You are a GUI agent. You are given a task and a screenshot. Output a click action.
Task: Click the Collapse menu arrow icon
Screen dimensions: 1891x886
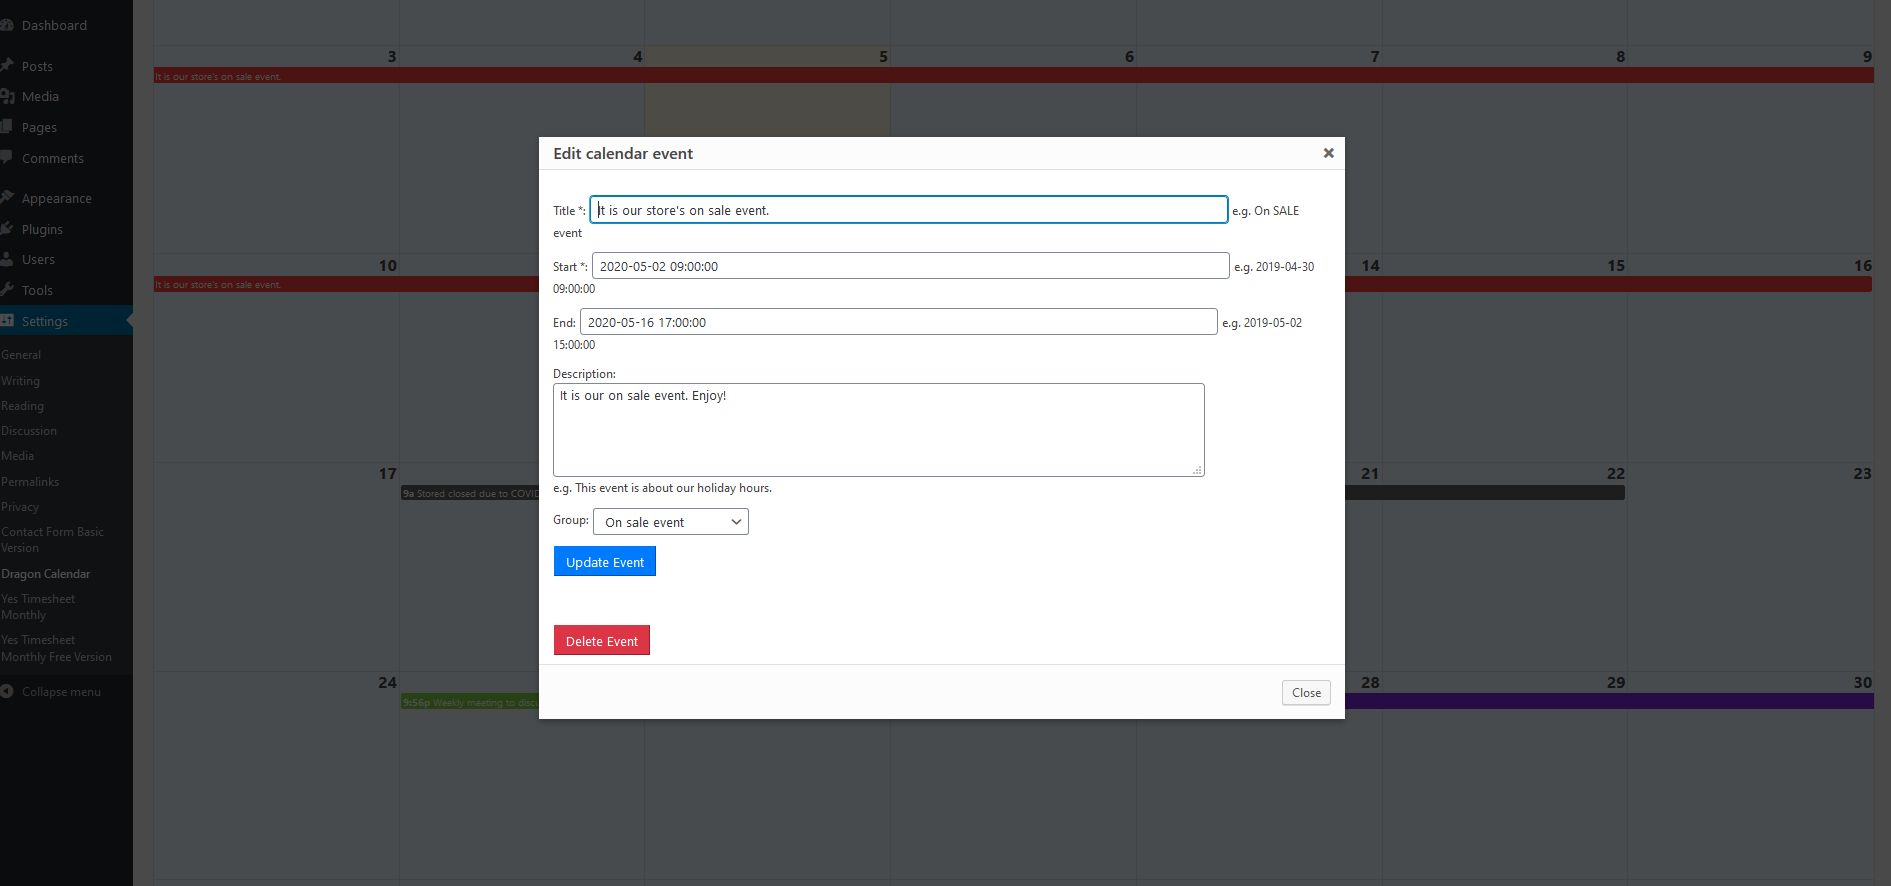6,691
